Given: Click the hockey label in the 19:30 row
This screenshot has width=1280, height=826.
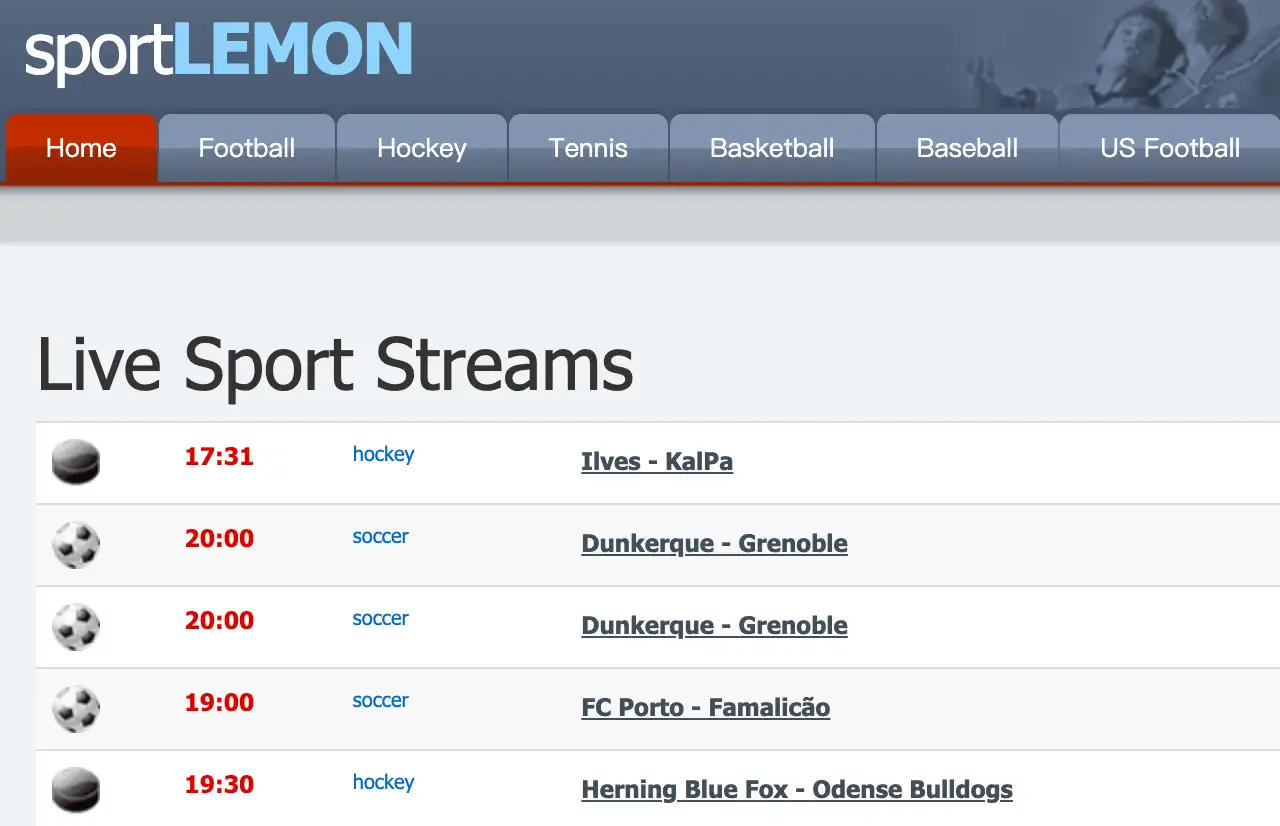Looking at the screenshot, I should (383, 782).
